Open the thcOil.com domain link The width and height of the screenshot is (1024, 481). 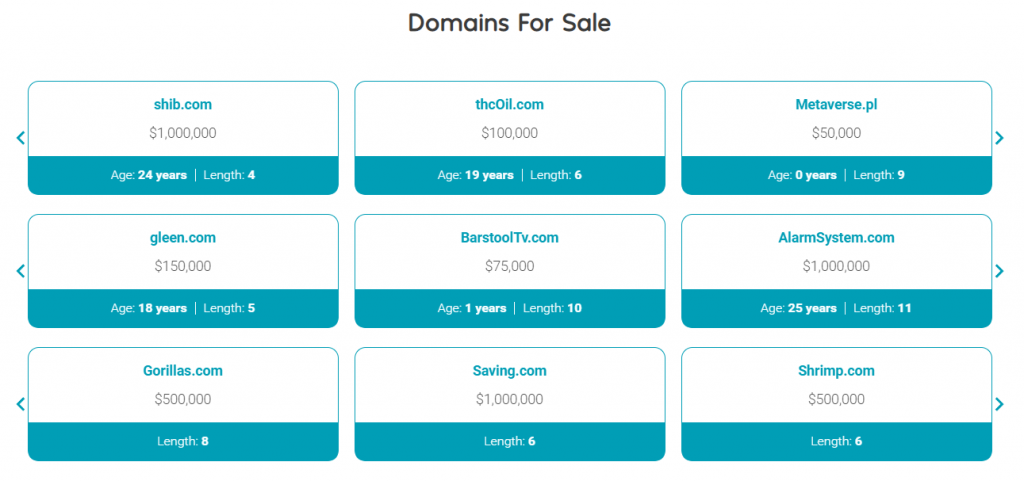(509, 104)
